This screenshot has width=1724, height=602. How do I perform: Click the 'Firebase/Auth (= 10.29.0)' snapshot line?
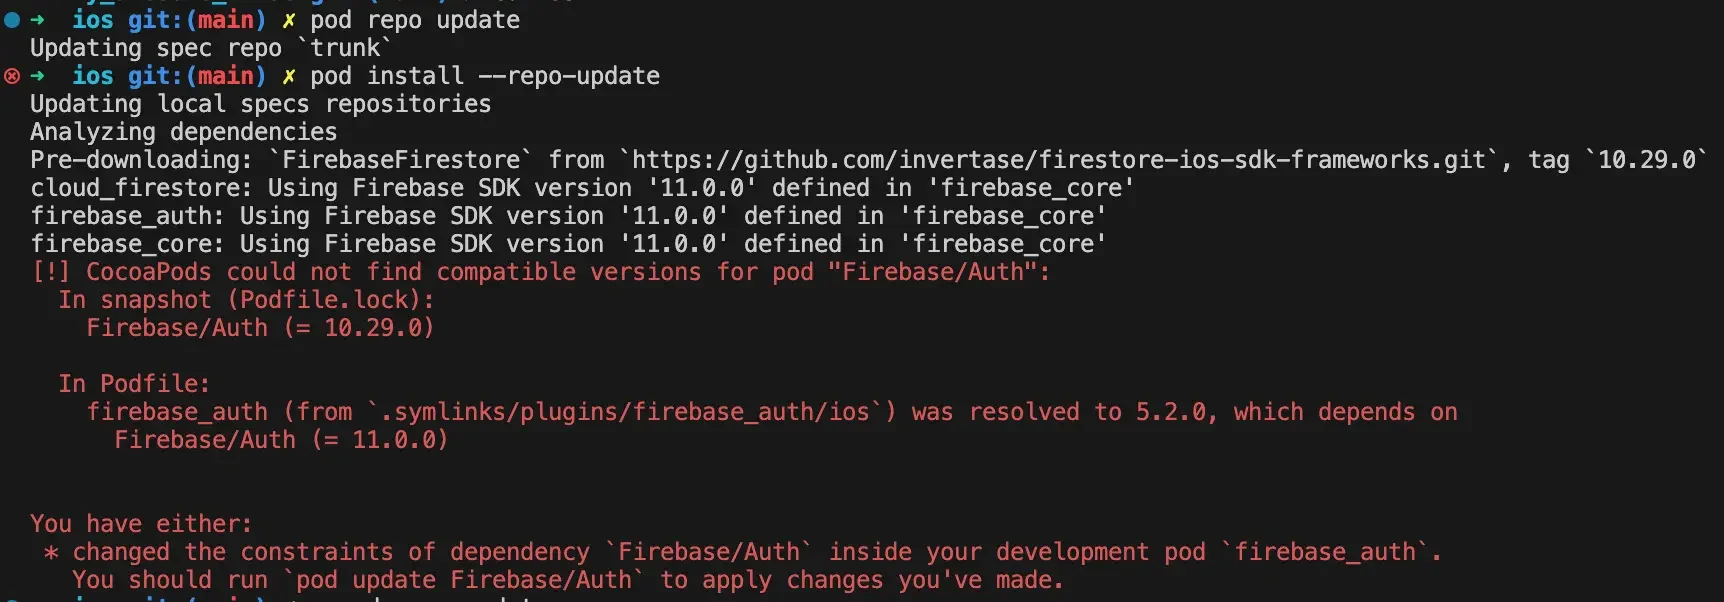coord(260,328)
